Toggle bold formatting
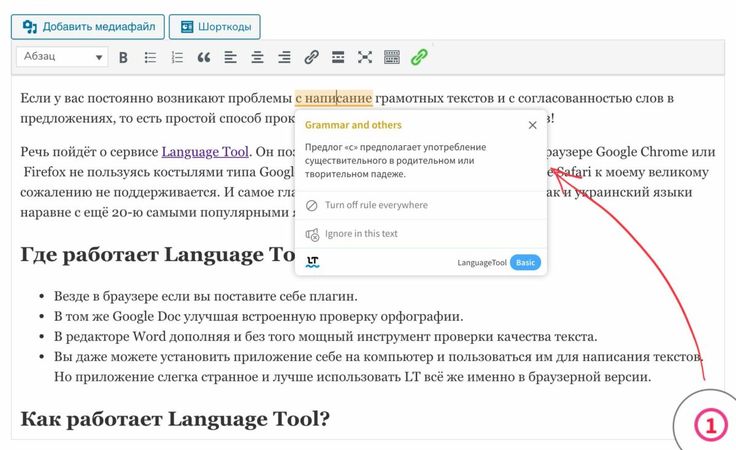Image resolution: width=736 pixels, height=450 pixels. pos(123,57)
